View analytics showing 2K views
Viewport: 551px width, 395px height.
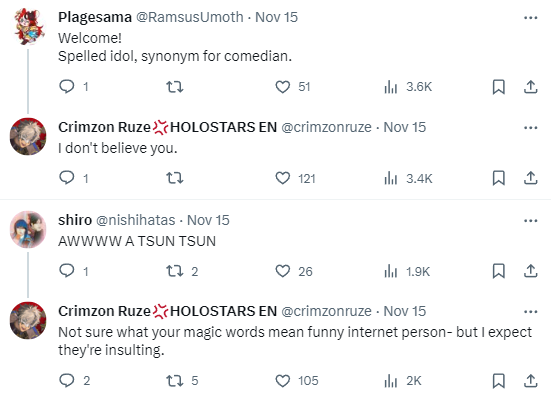point(403,381)
